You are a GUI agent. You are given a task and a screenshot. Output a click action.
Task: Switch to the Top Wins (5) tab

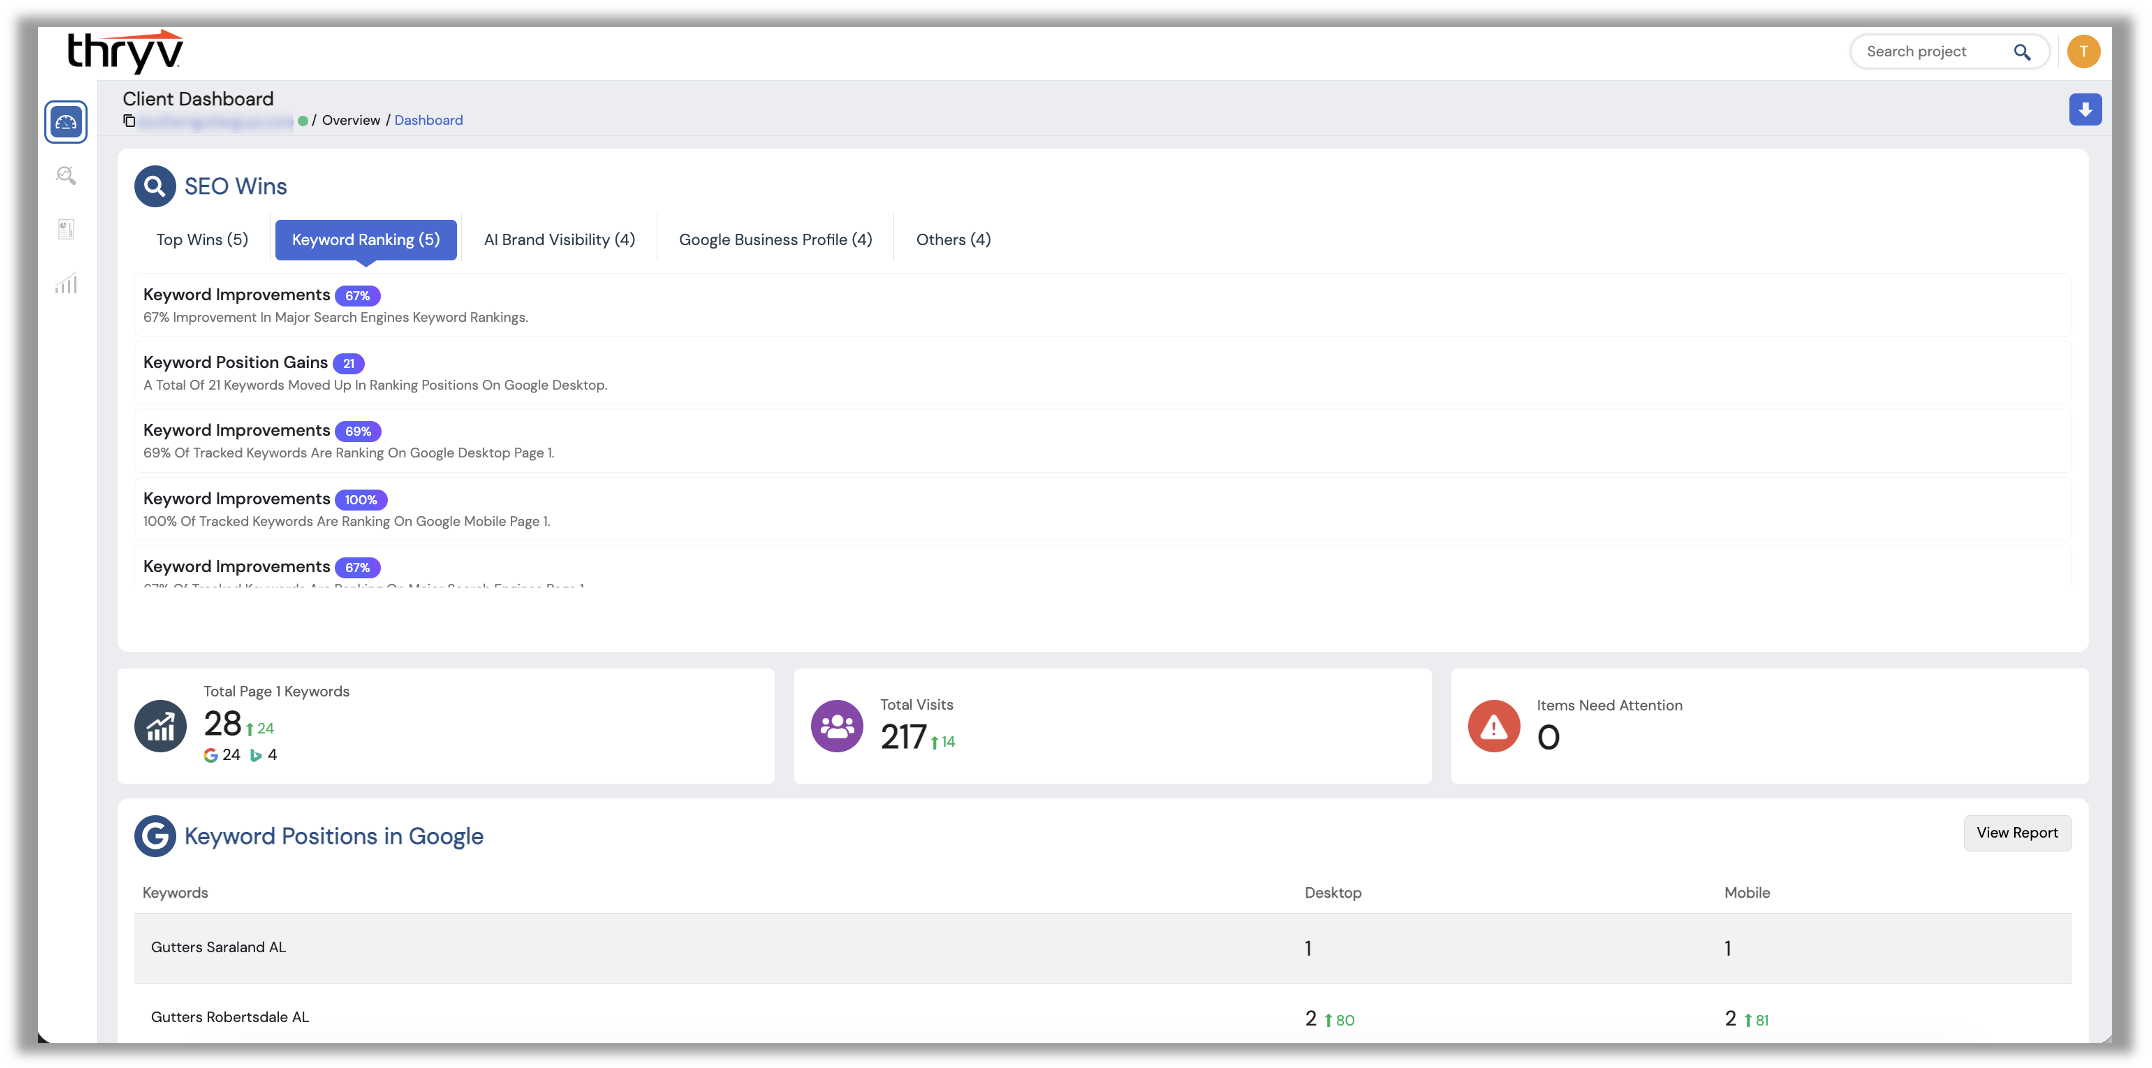(x=202, y=240)
